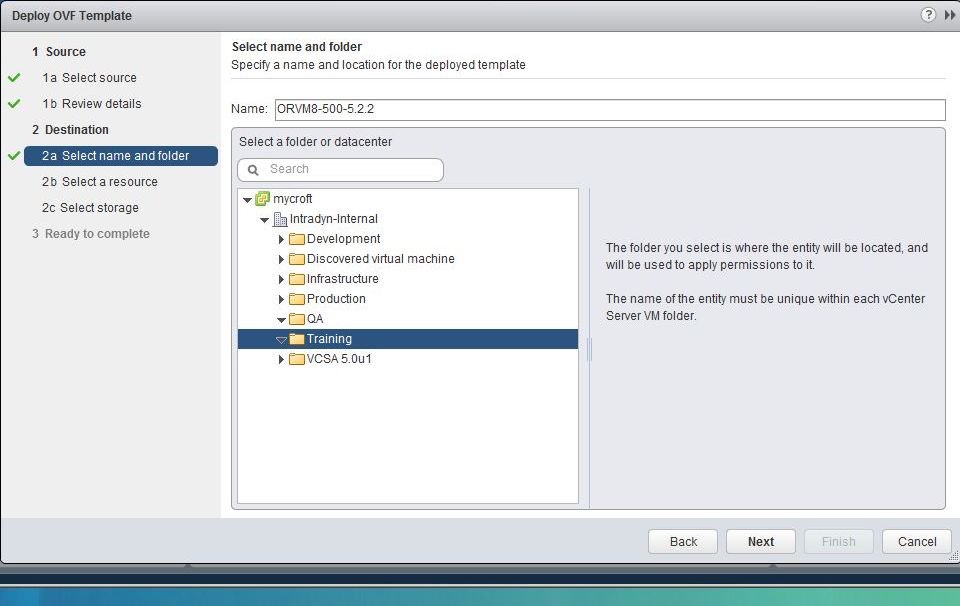Select the VCSA 5.0u1 tree label
The image size is (960, 606).
coord(339,359)
